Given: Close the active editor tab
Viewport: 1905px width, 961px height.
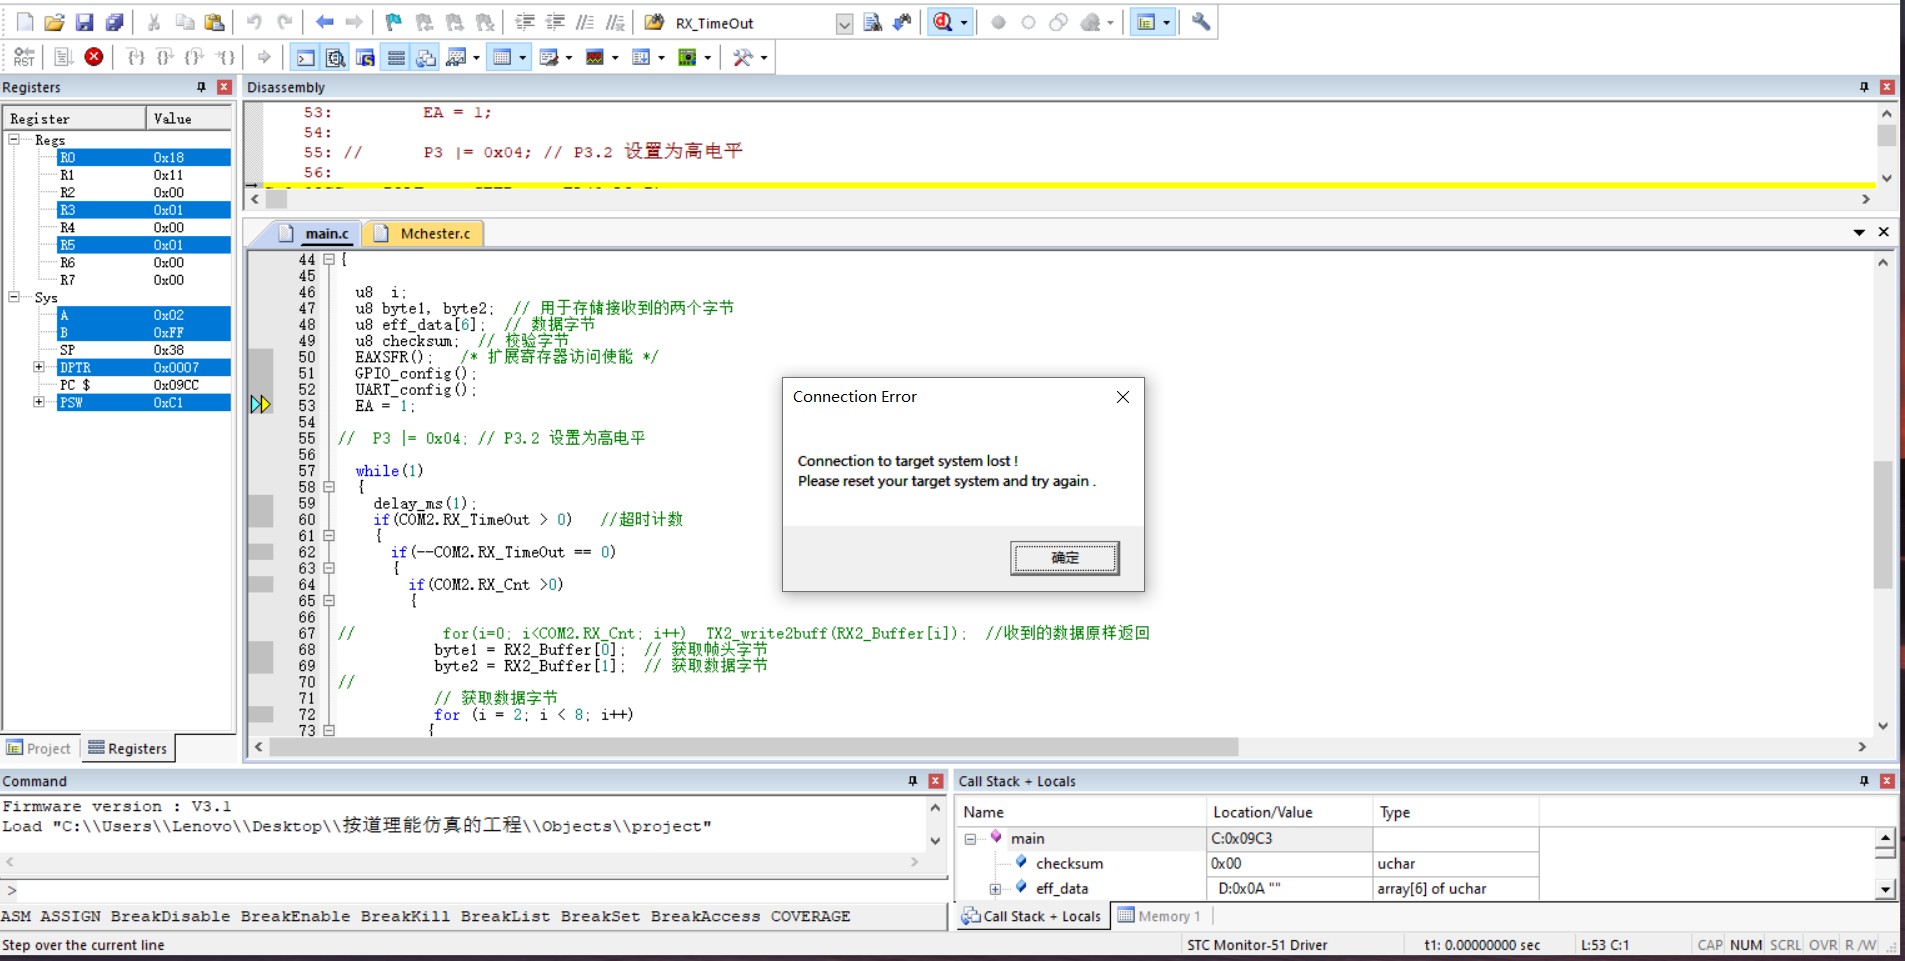Looking at the screenshot, I should point(1883,232).
